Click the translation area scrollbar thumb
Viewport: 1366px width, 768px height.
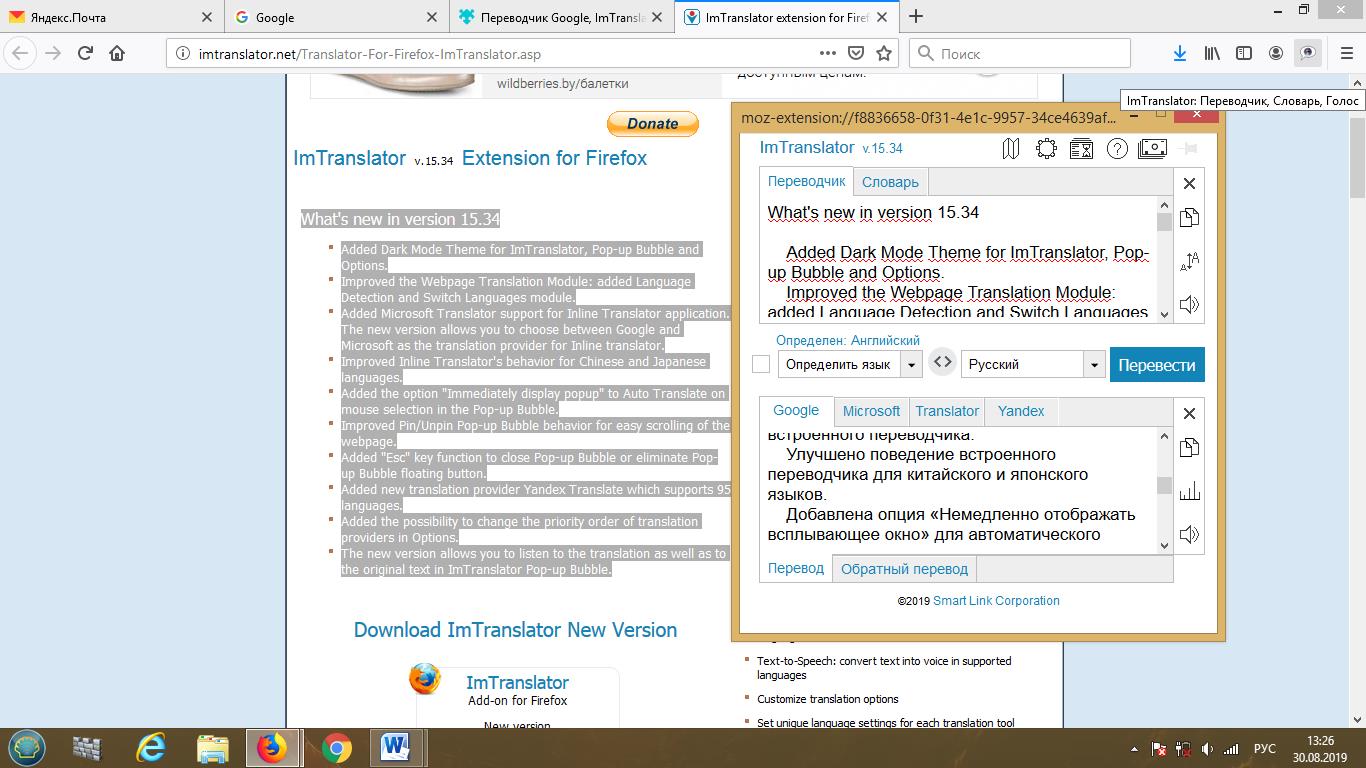[x=1164, y=486]
